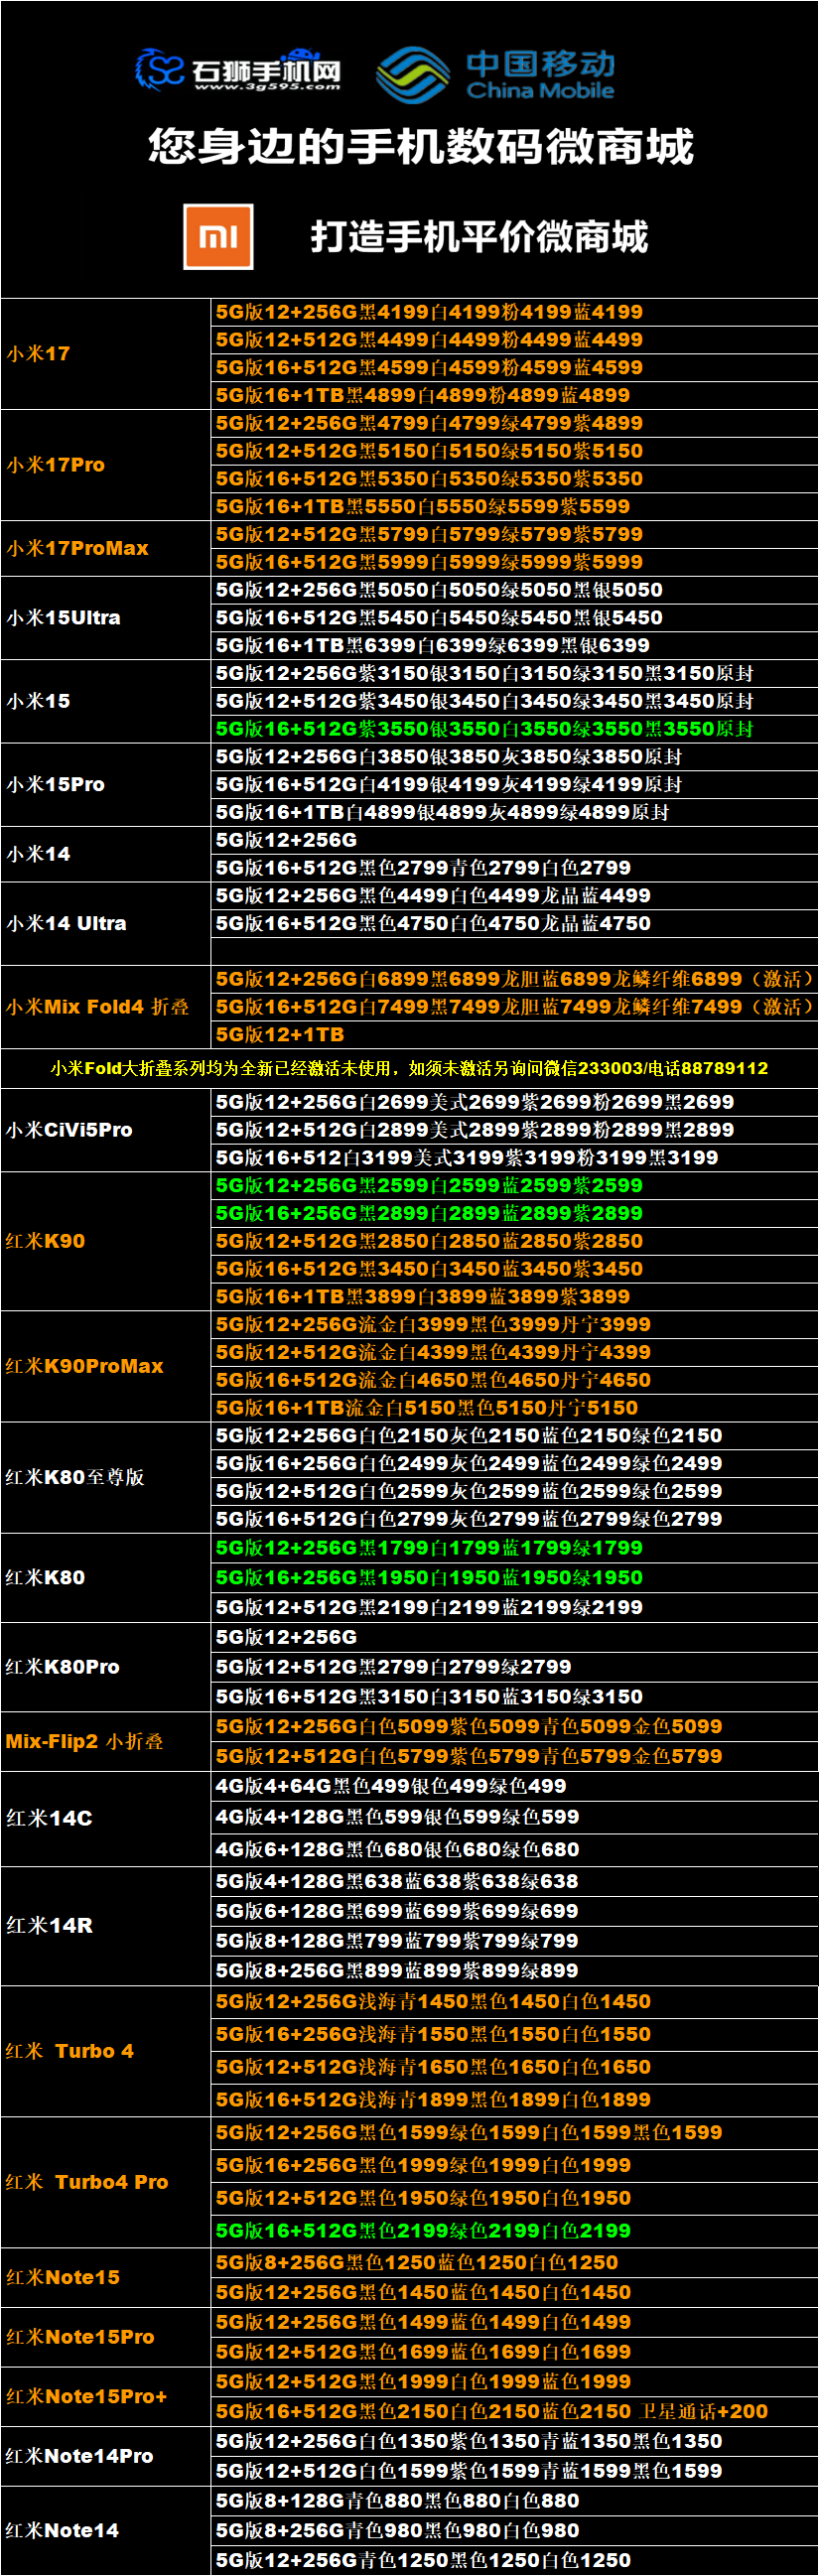Click the 小米CiVi5Pro model label
This screenshot has width=819, height=2576.
69,1129
